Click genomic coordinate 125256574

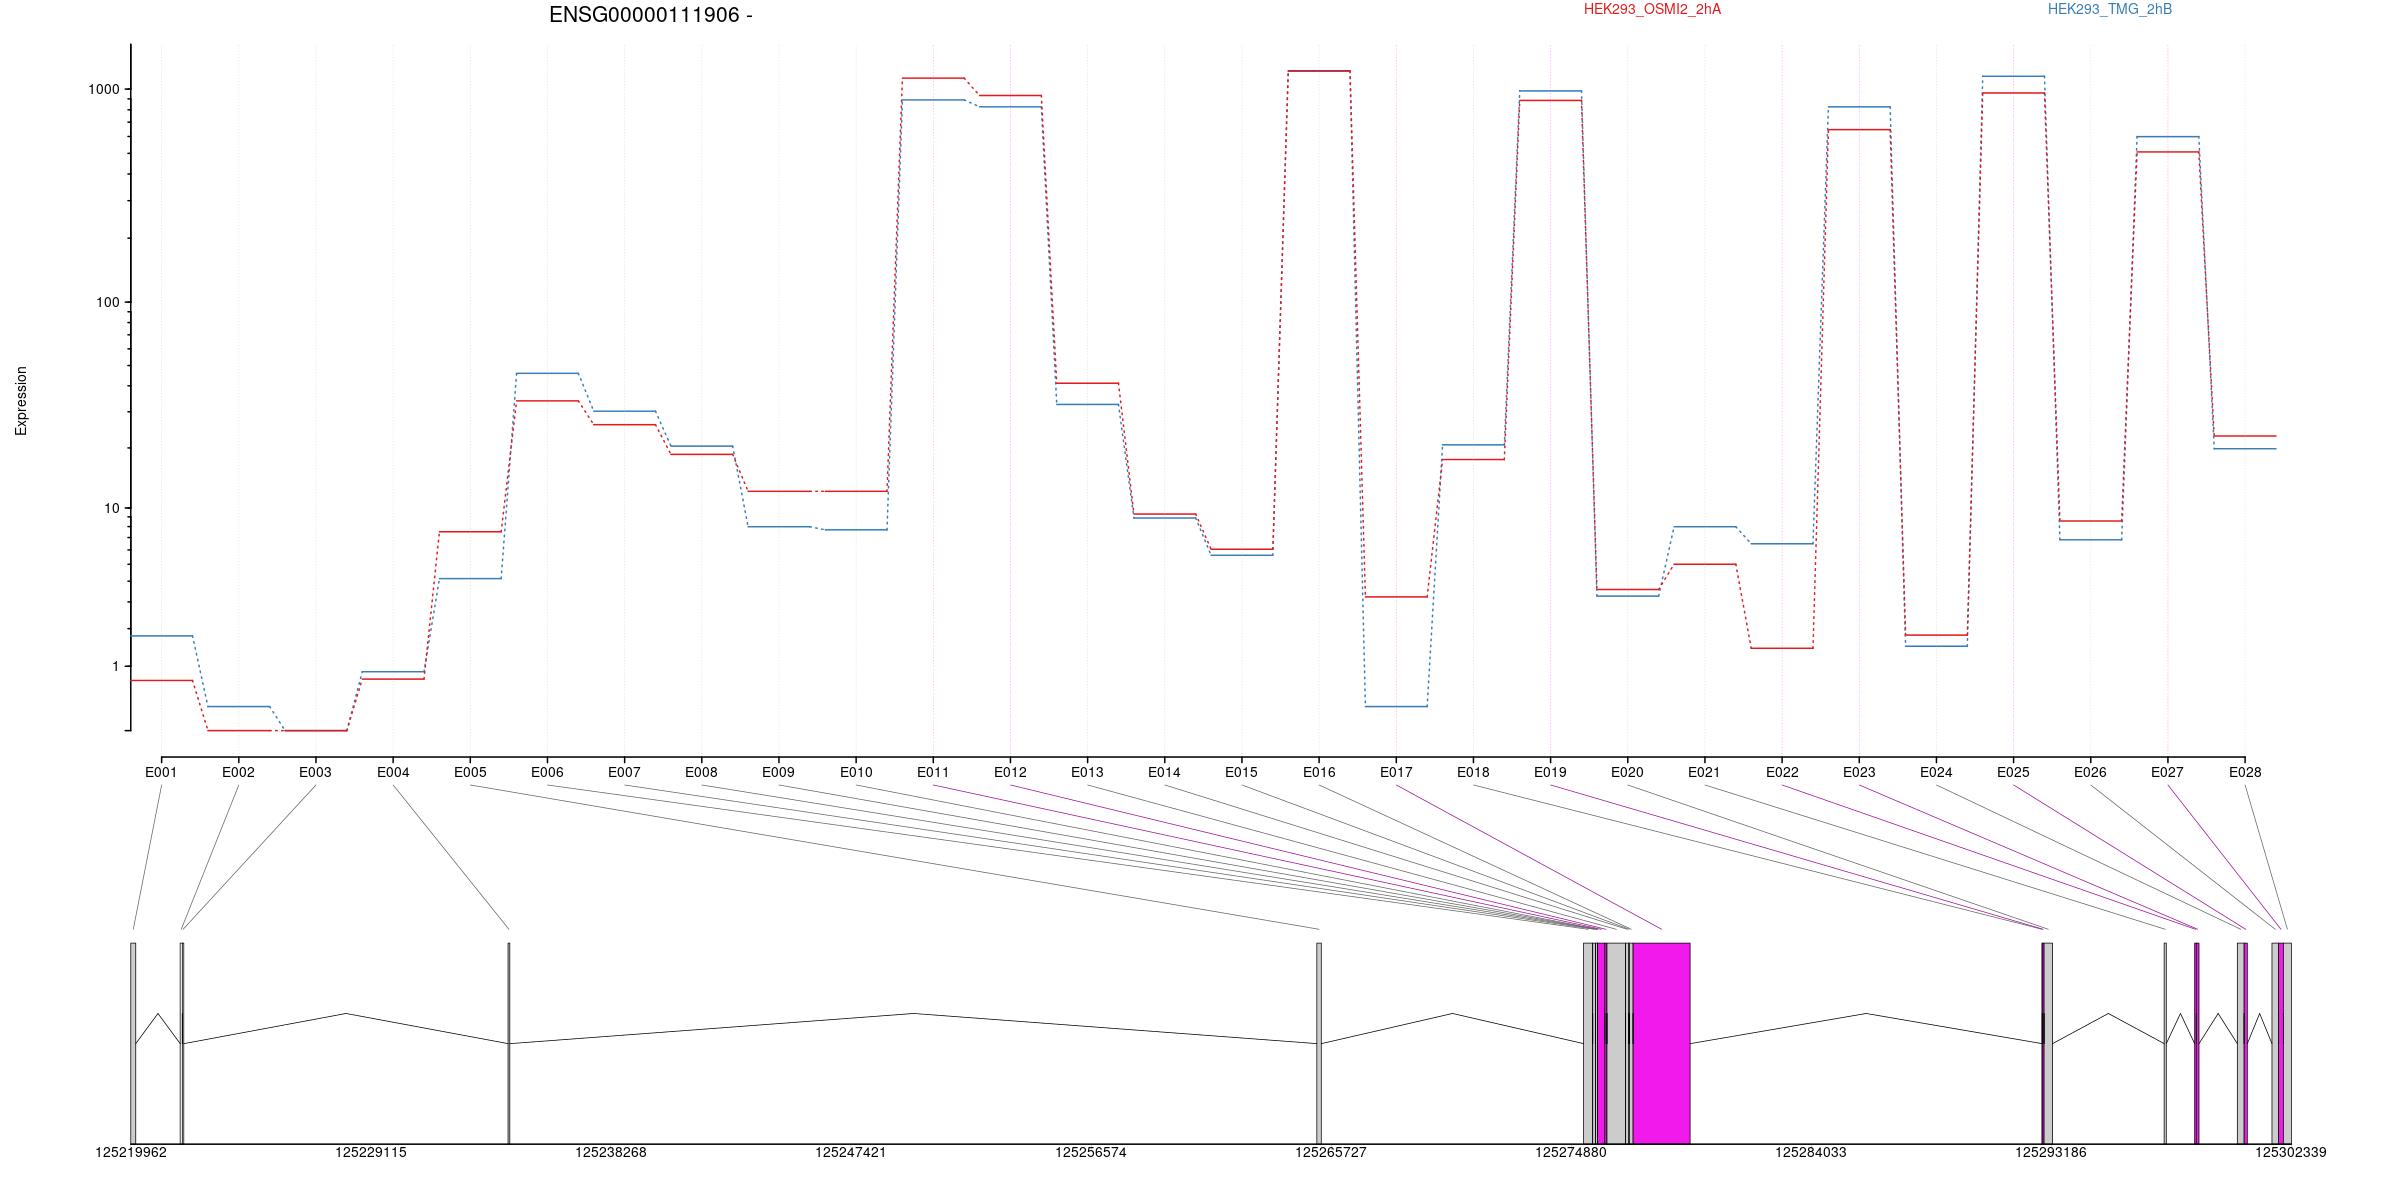(1091, 1152)
